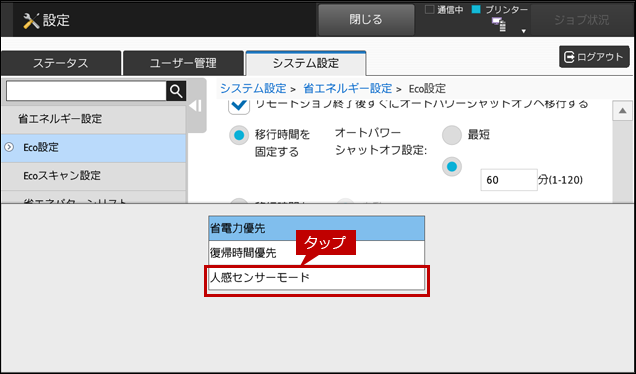Click the Eco設定 arrow bullet icon
This screenshot has height=374, width=636.
tap(9, 147)
